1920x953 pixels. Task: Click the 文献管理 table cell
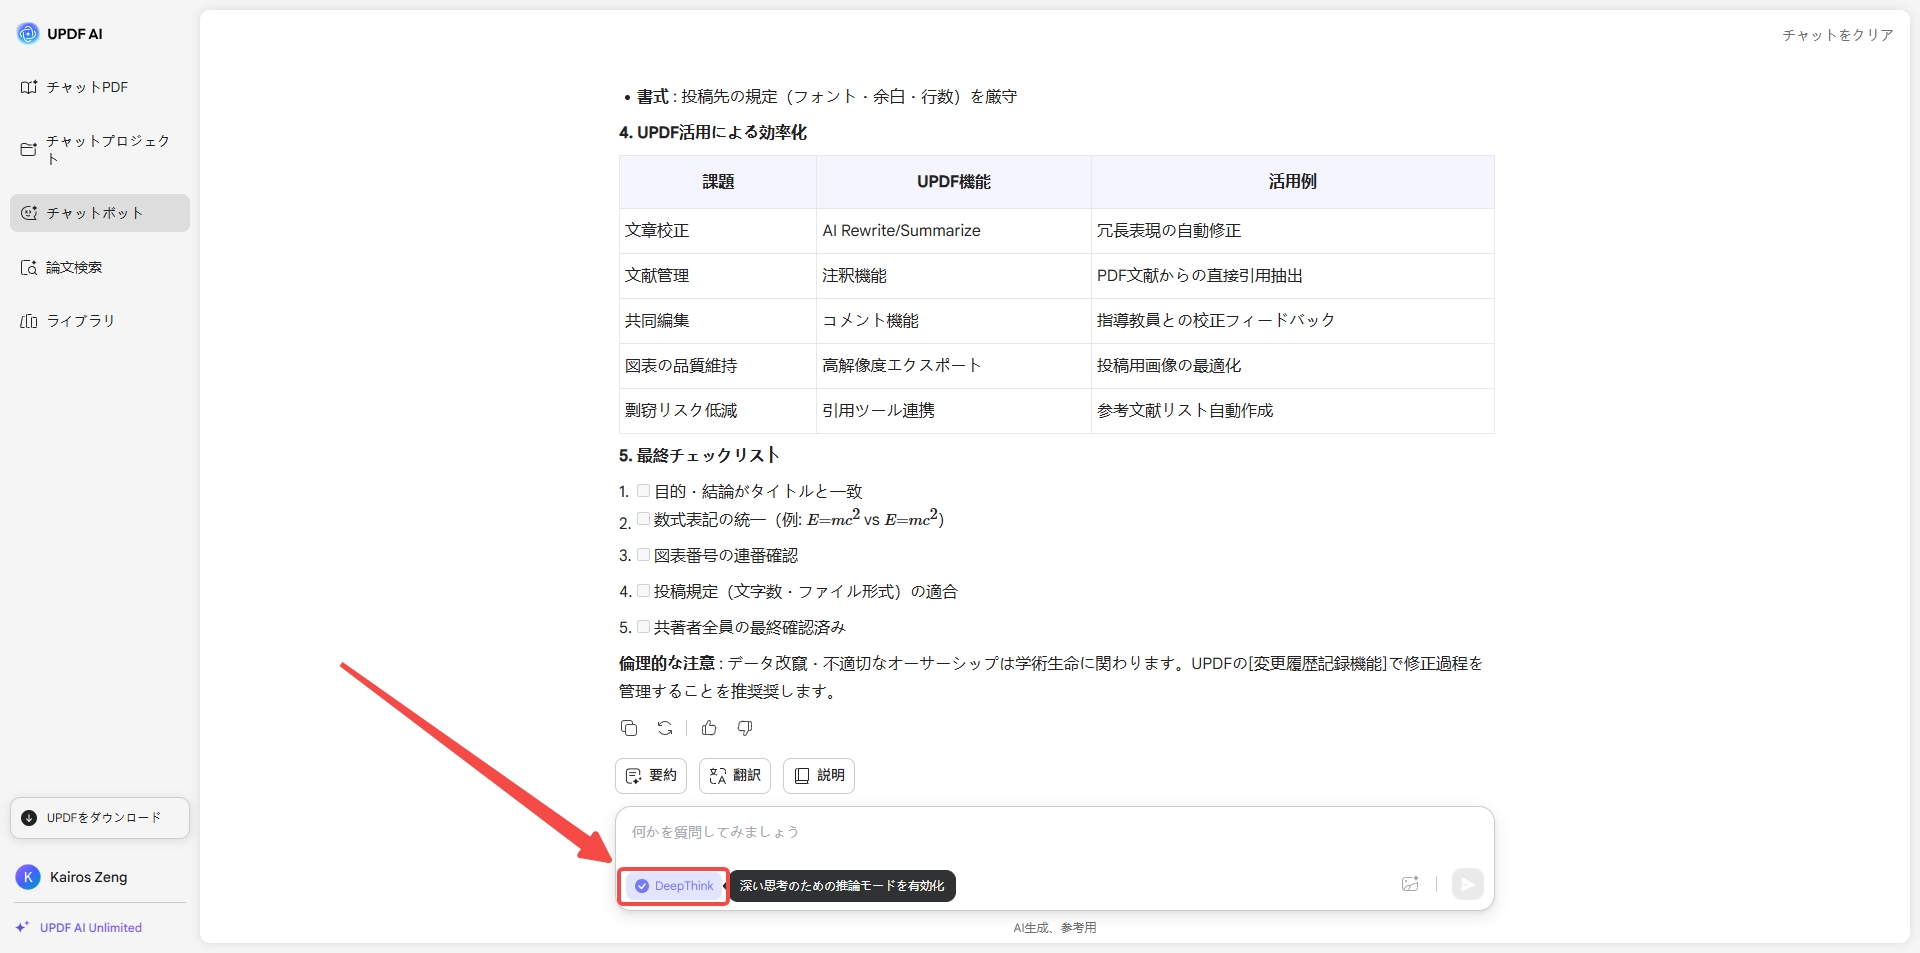[718, 276]
